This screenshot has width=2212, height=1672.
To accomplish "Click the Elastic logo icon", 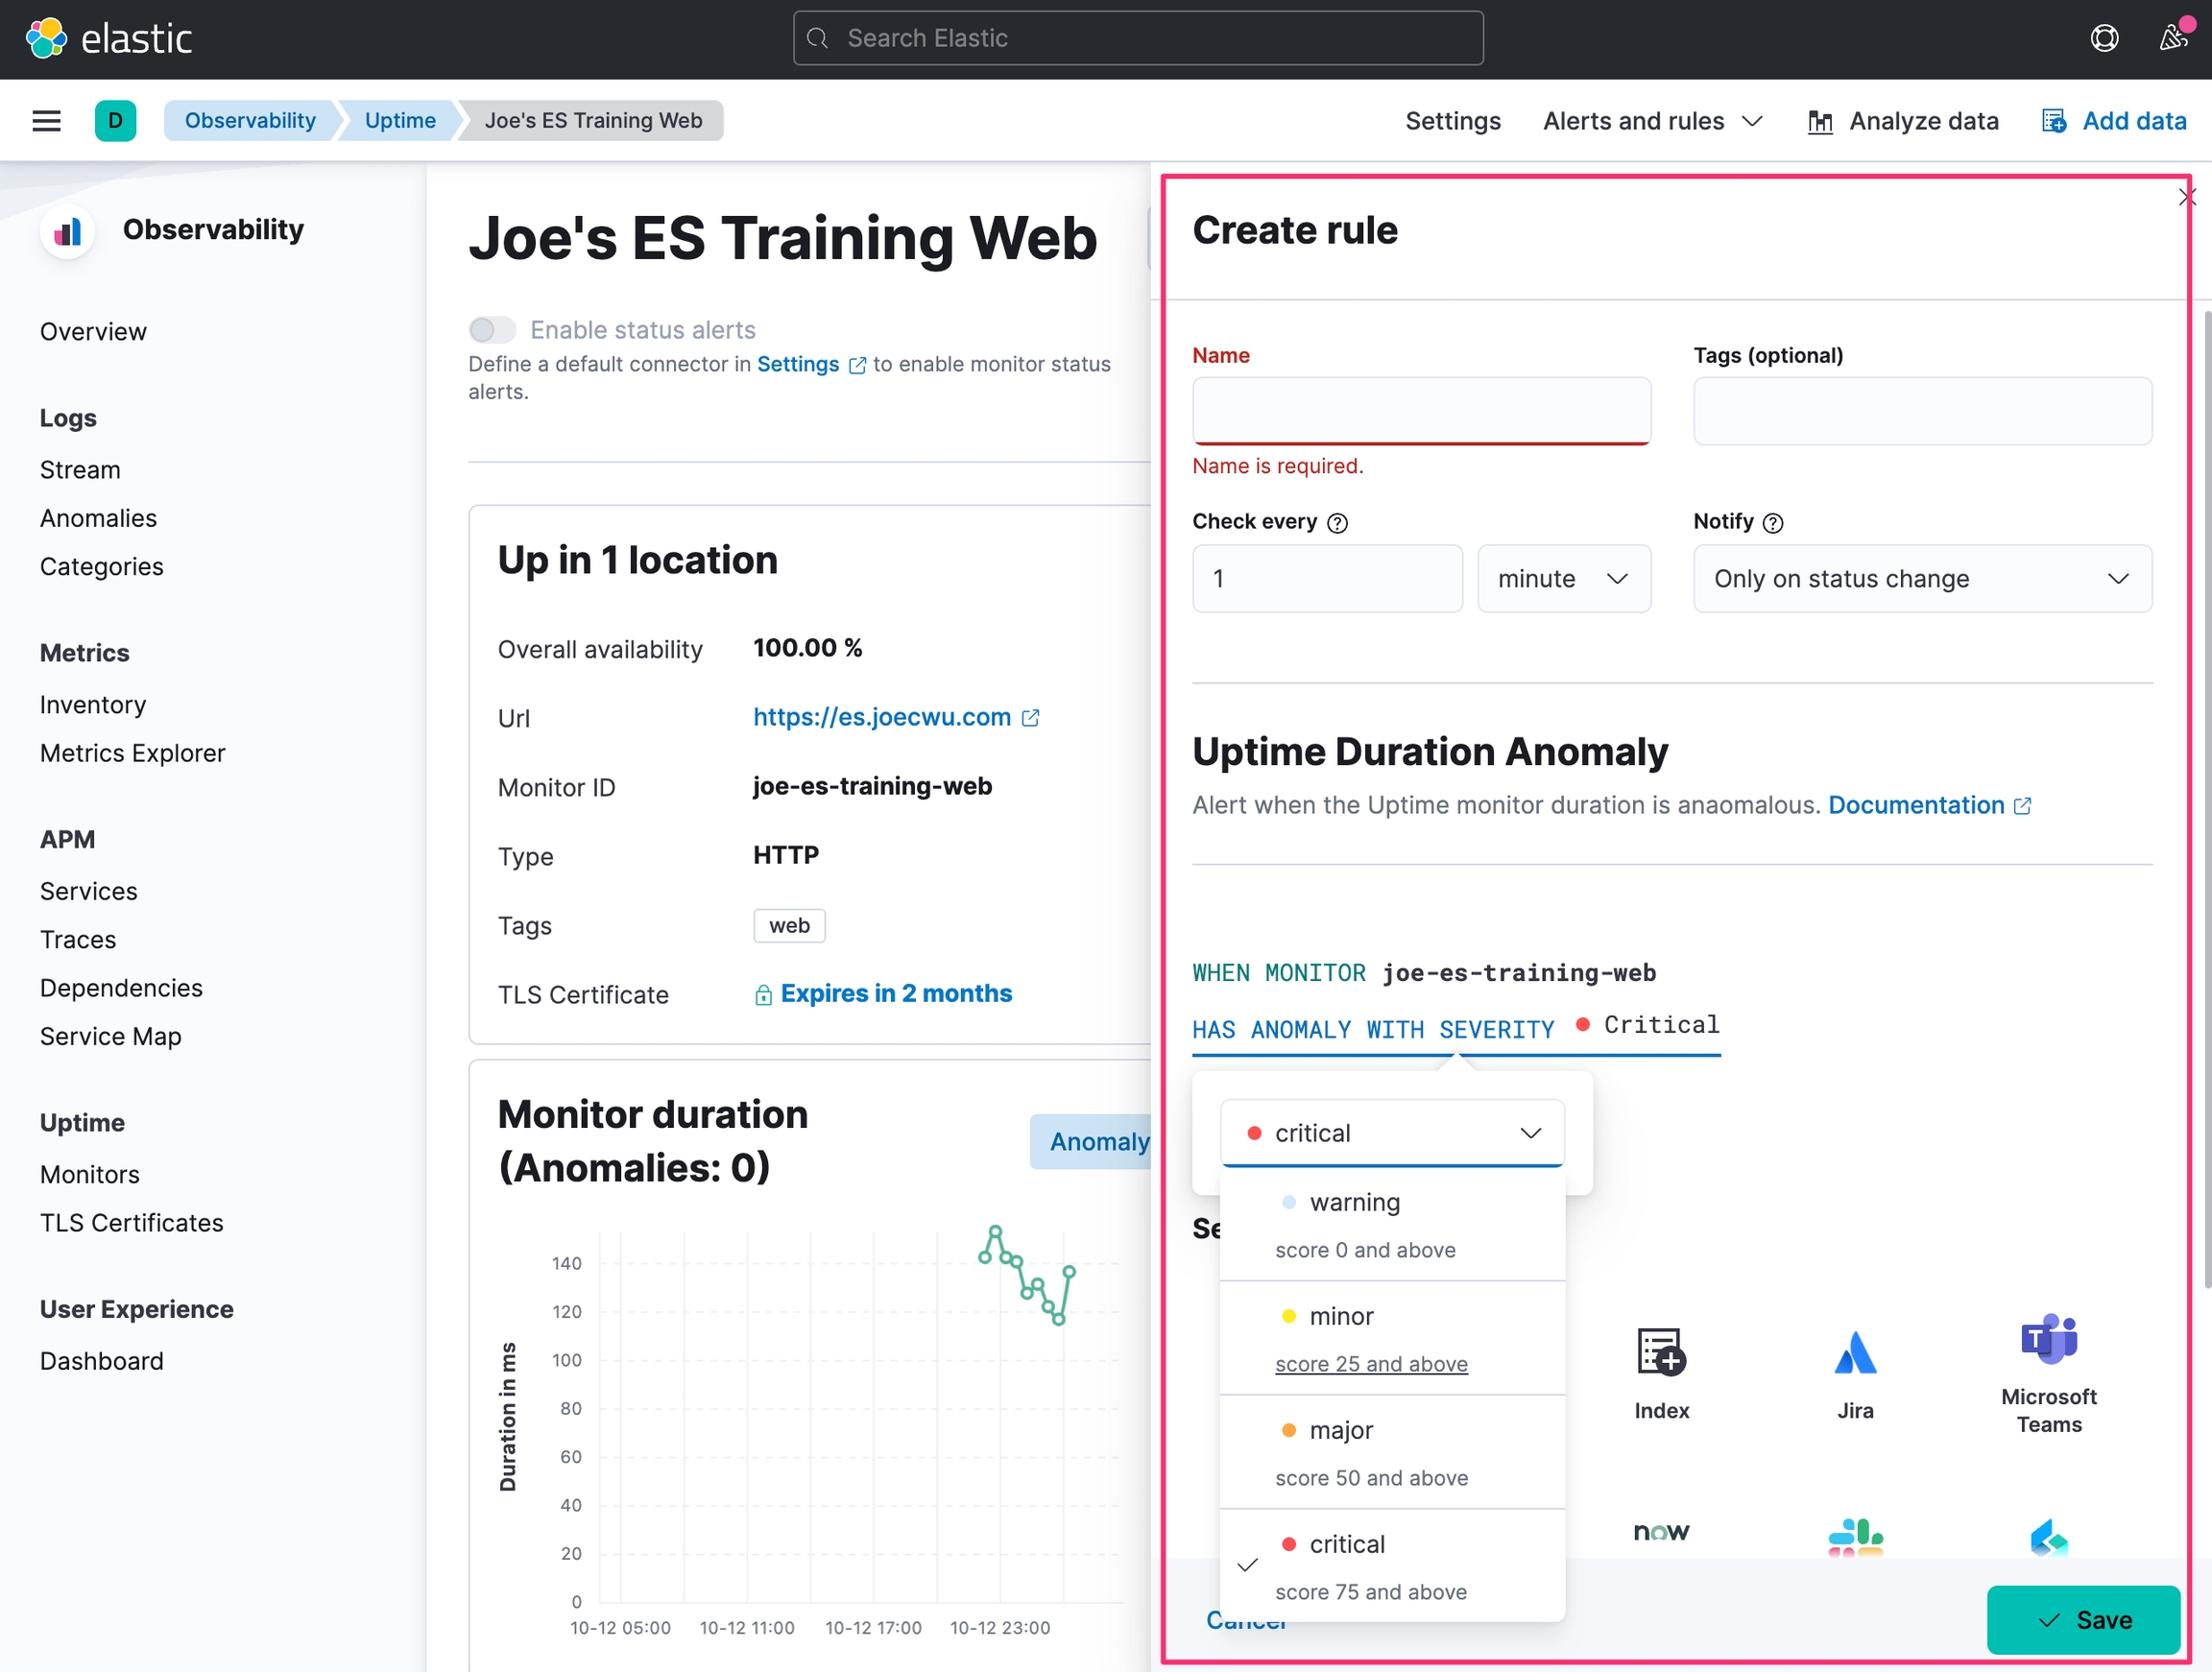I will point(46,38).
